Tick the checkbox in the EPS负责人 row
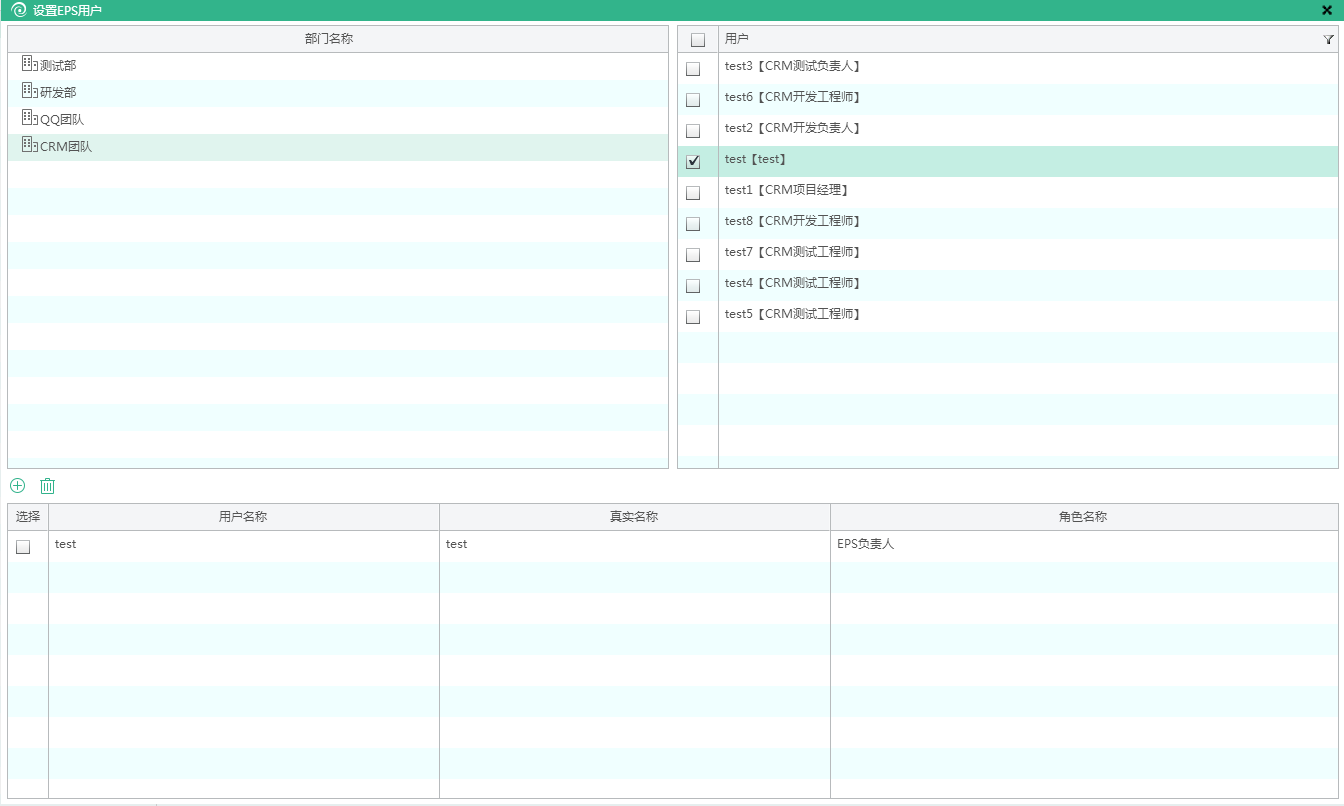Viewport: 1344px width, 806px height. (x=23, y=547)
